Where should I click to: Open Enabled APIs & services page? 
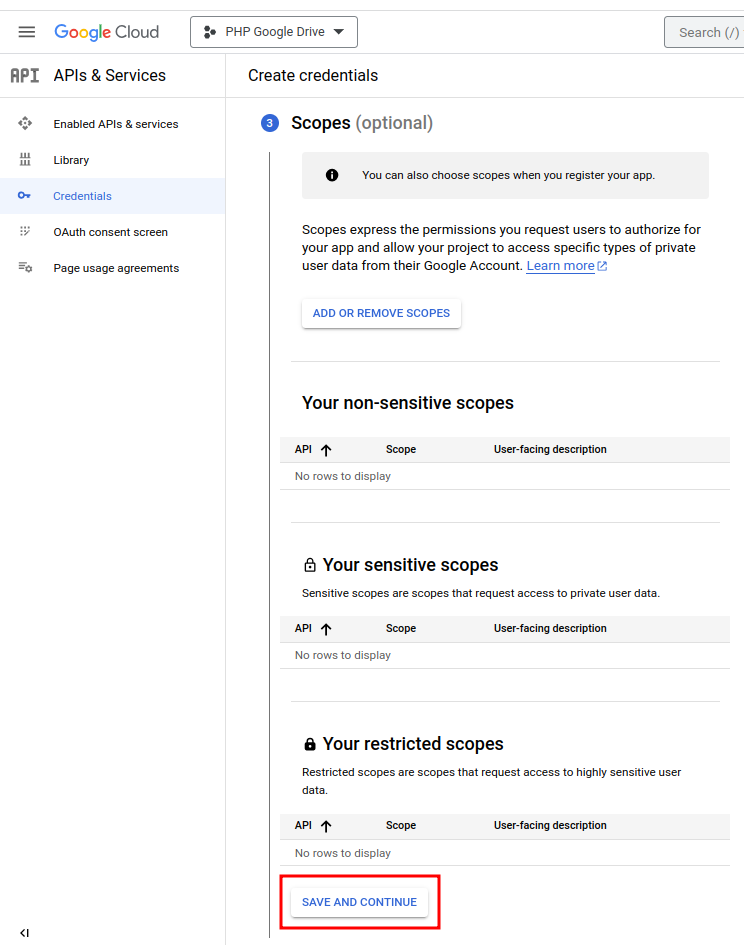pyautogui.click(x=116, y=124)
